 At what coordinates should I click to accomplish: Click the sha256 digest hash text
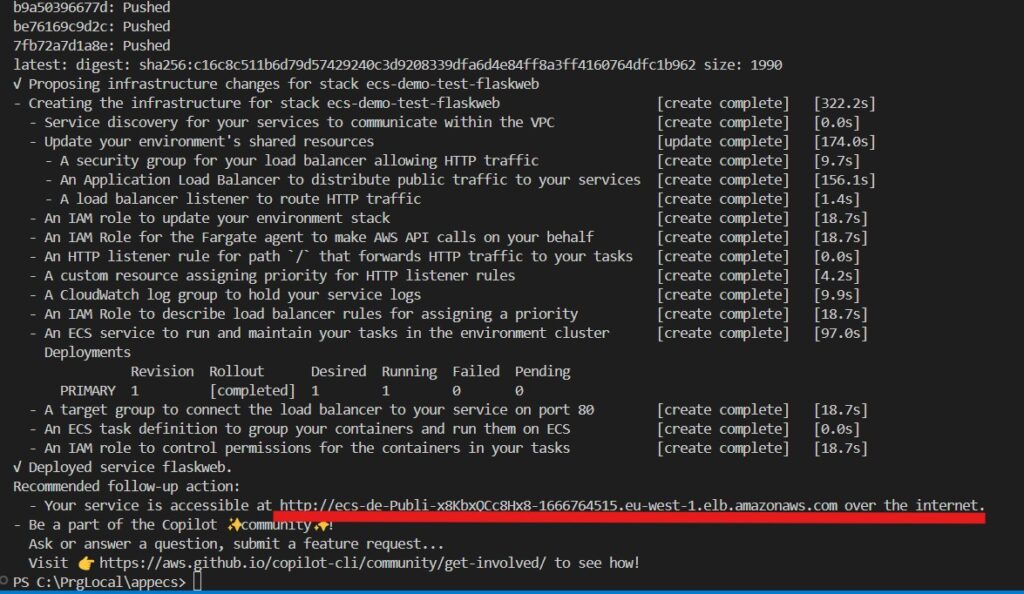click(x=417, y=65)
